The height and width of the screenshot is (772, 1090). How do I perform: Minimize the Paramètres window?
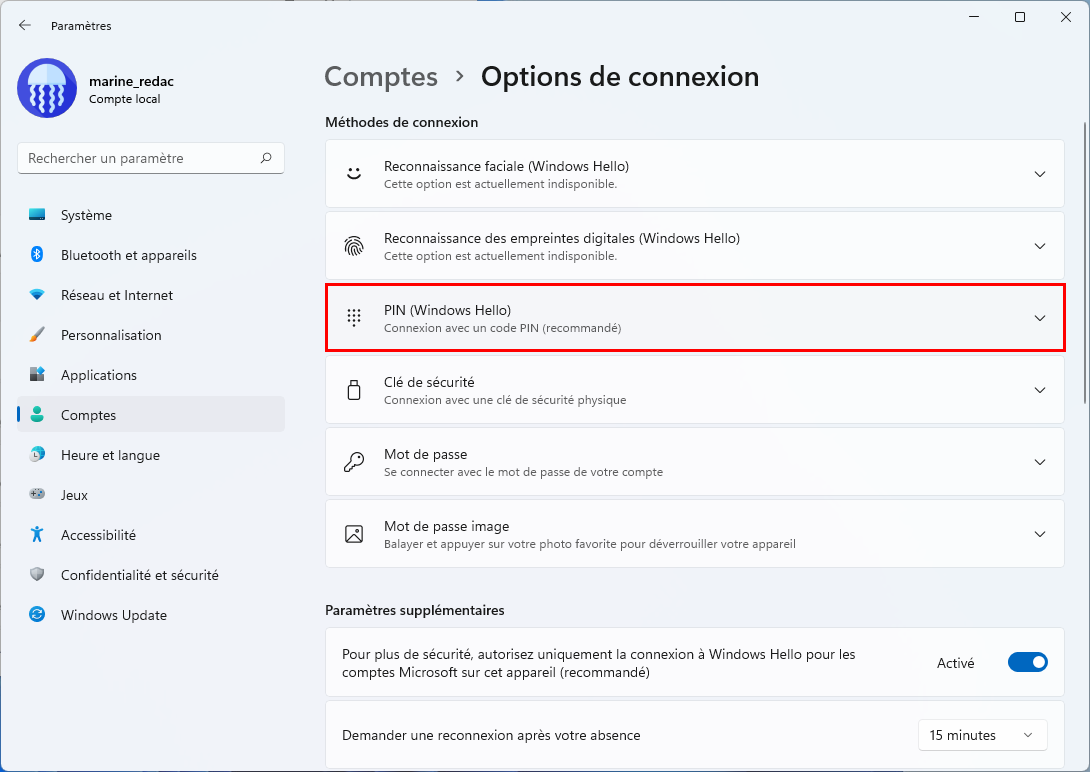coord(974,17)
